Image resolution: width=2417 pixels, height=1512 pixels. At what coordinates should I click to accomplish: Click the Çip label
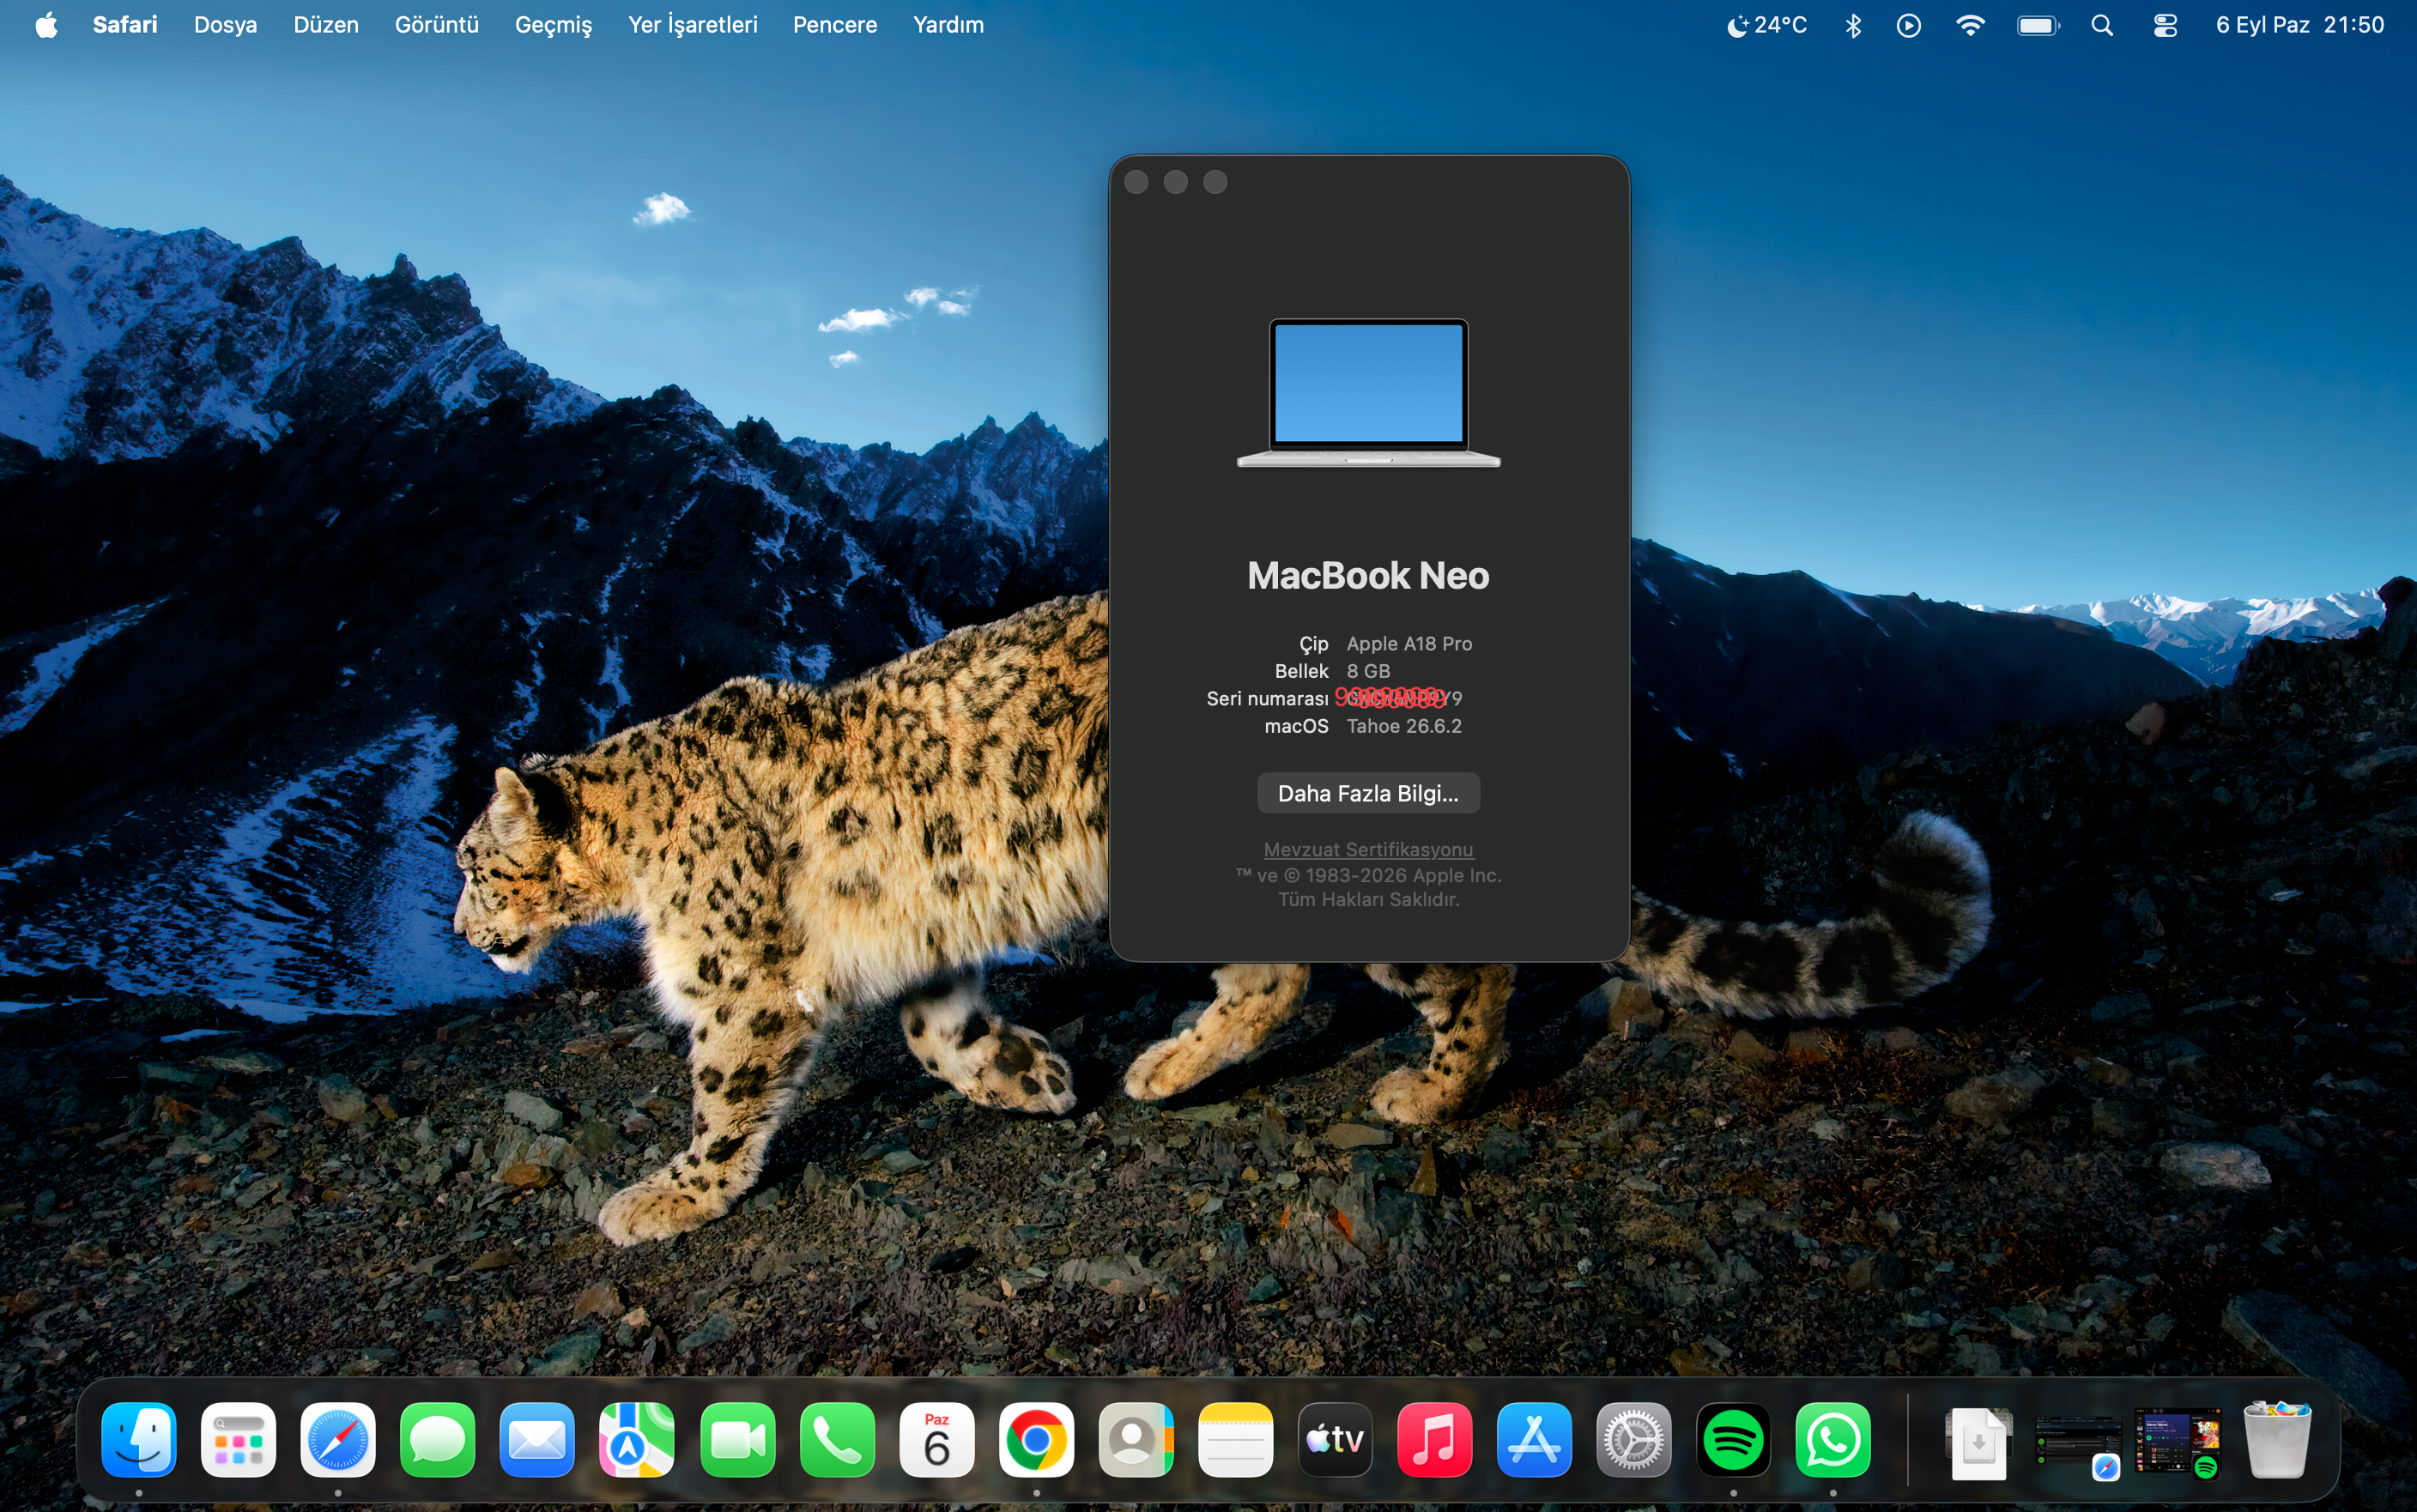[1313, 644]
